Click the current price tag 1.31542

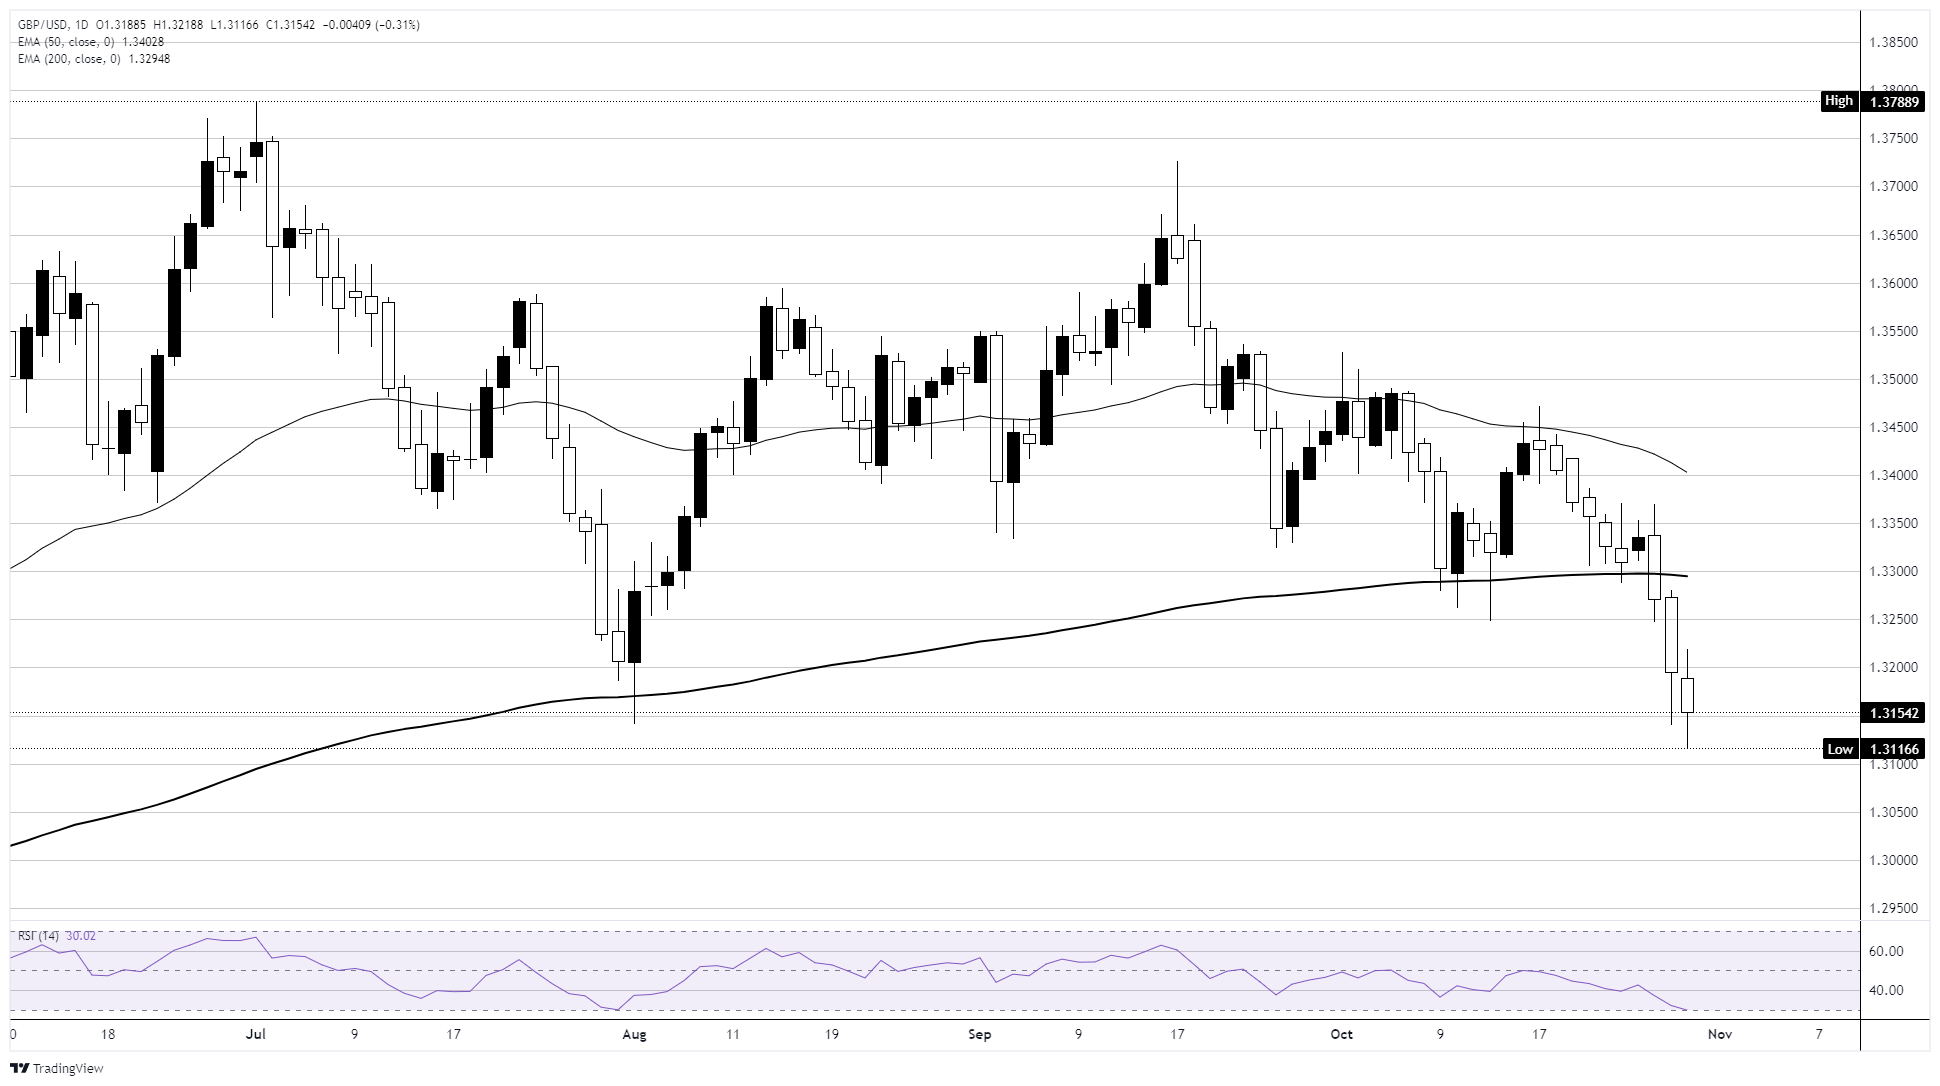[1889, 713]
